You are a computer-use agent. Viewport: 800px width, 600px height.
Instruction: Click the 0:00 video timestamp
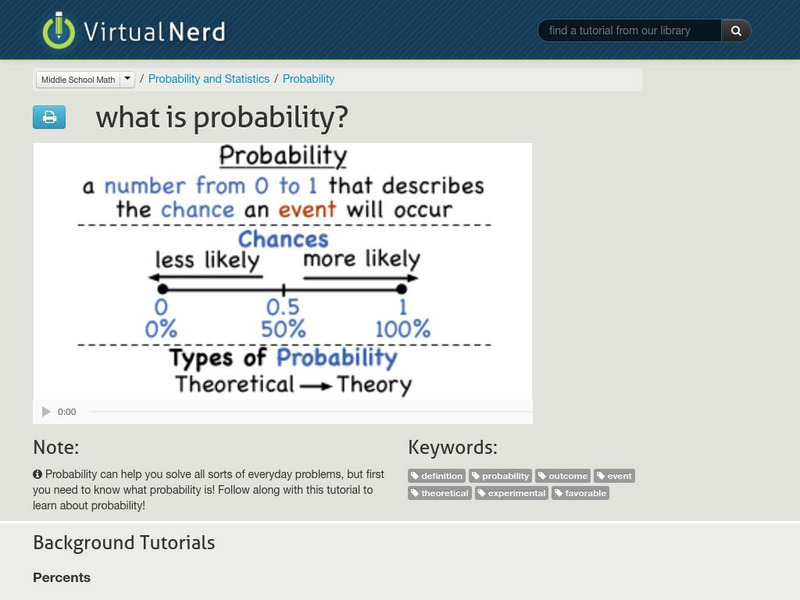[66, 409]
